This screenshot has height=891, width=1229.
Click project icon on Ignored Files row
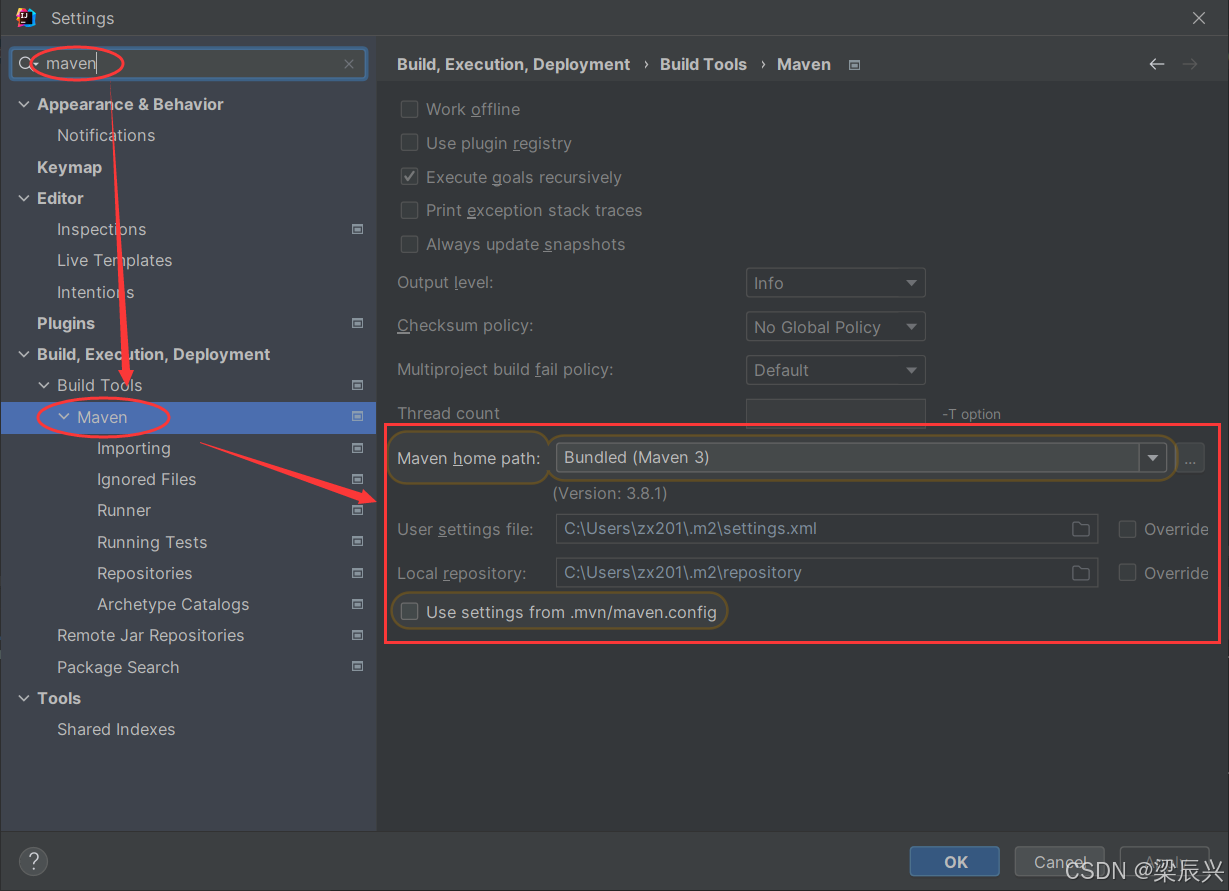(357, 479)
